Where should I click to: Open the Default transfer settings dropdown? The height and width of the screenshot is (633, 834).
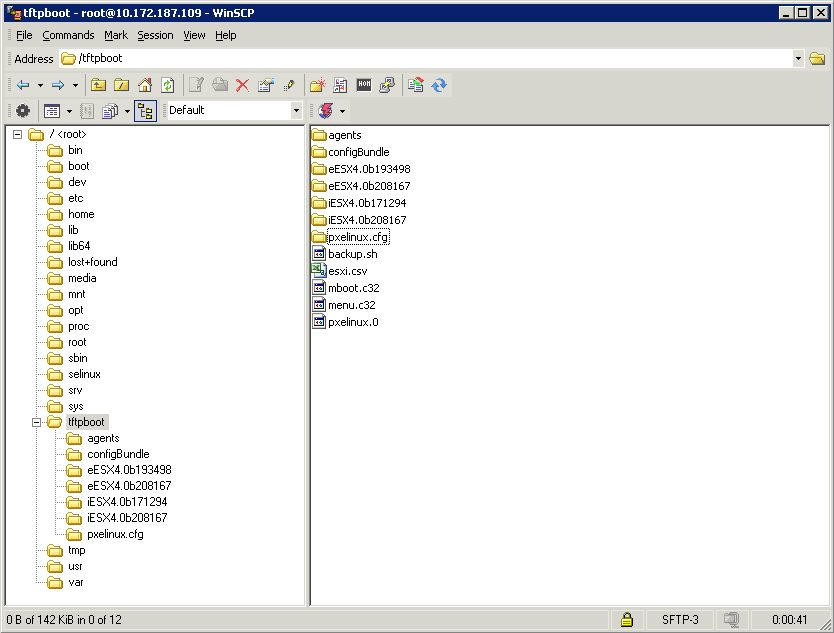coord(296,111)
